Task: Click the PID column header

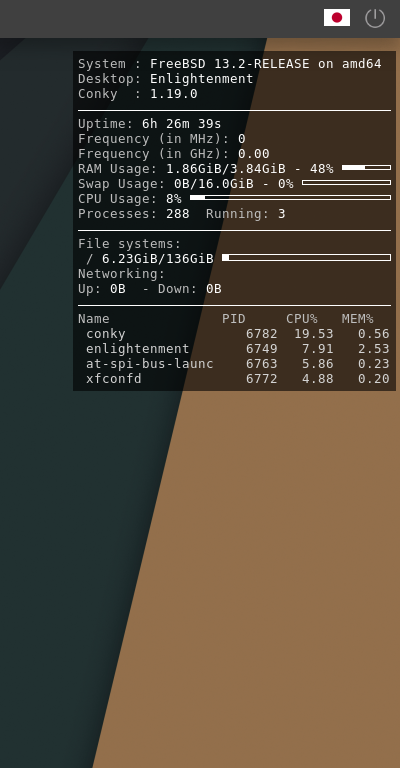Action: point(234,319)
